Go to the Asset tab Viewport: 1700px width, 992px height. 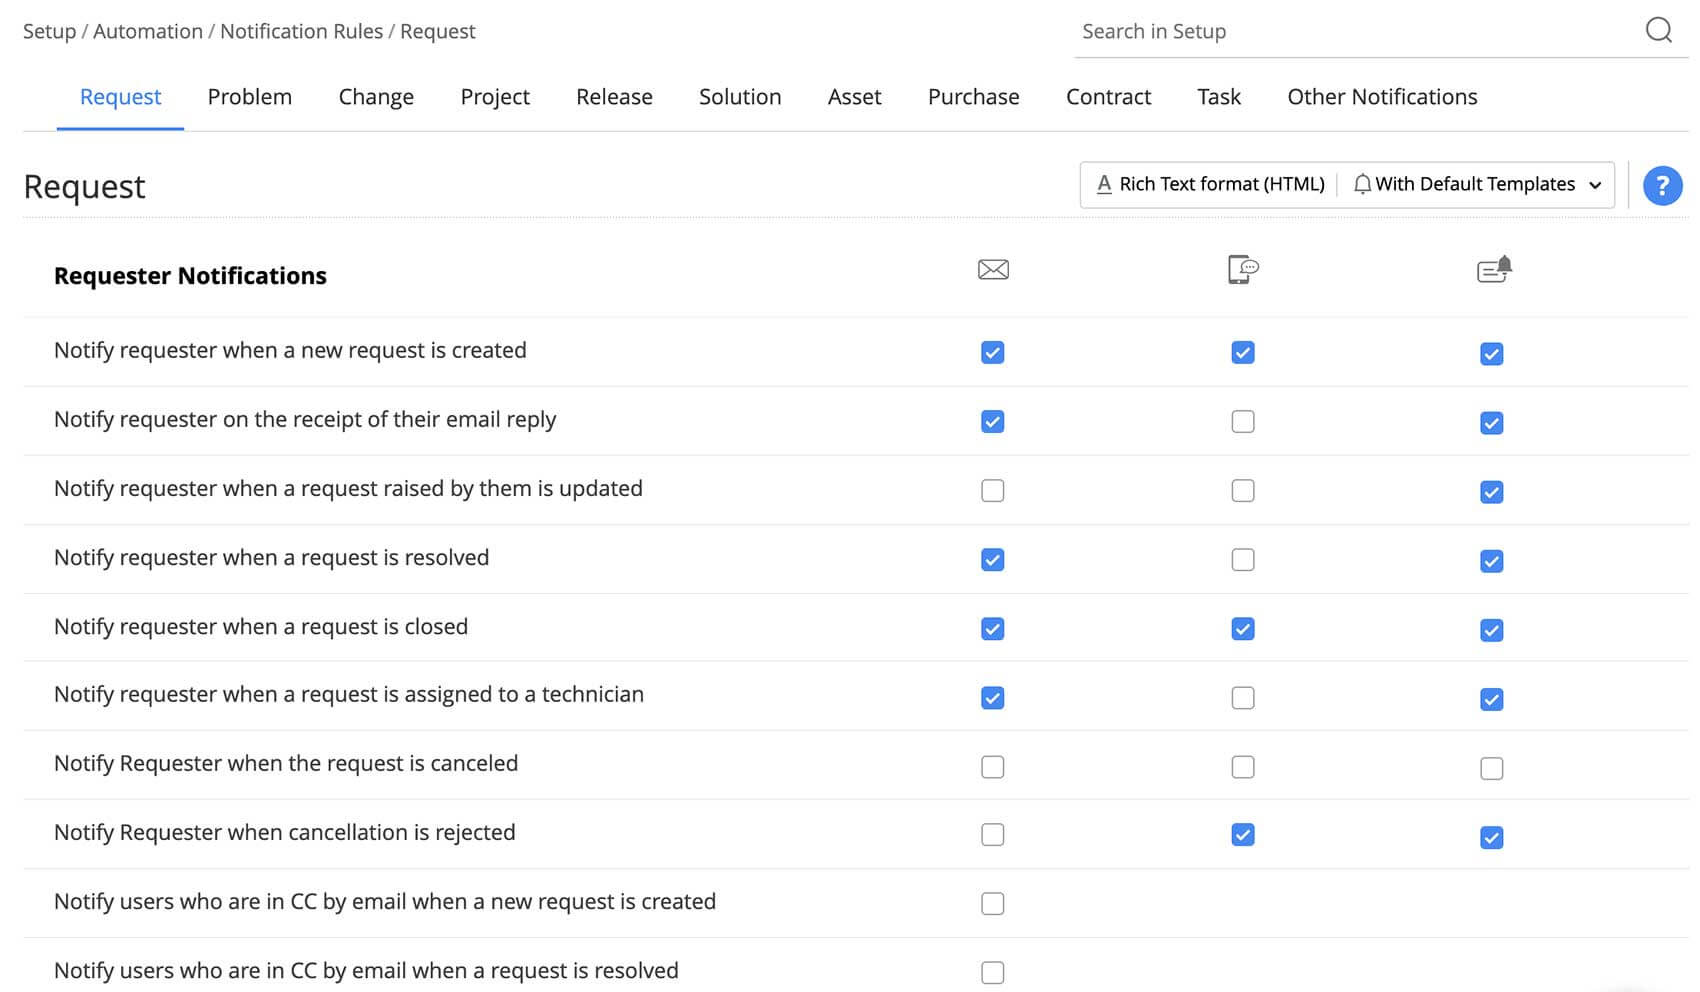click(854, 97)
